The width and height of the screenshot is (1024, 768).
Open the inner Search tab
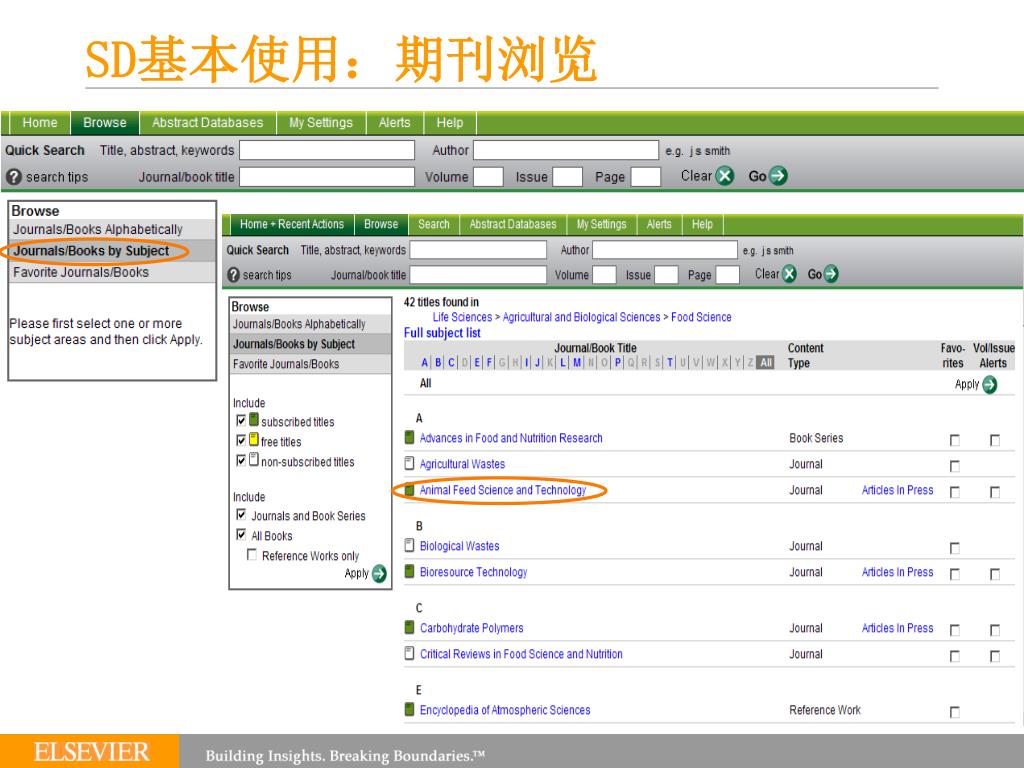(434, 225)
